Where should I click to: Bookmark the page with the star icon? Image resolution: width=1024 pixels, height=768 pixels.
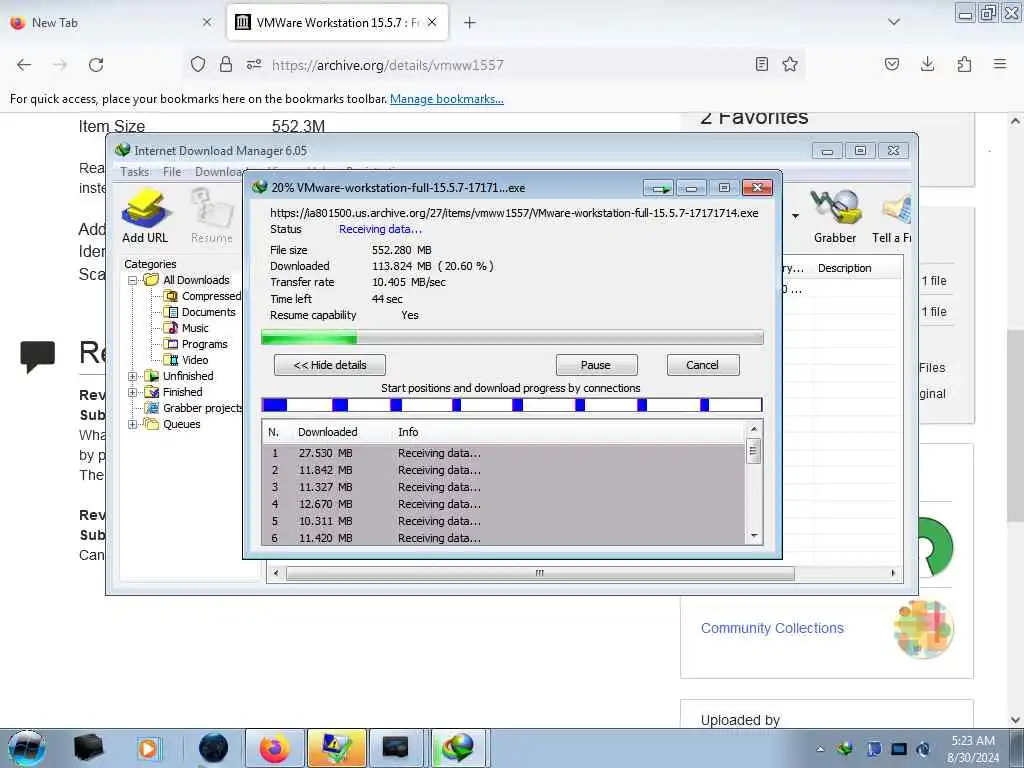tap(790, 65)
